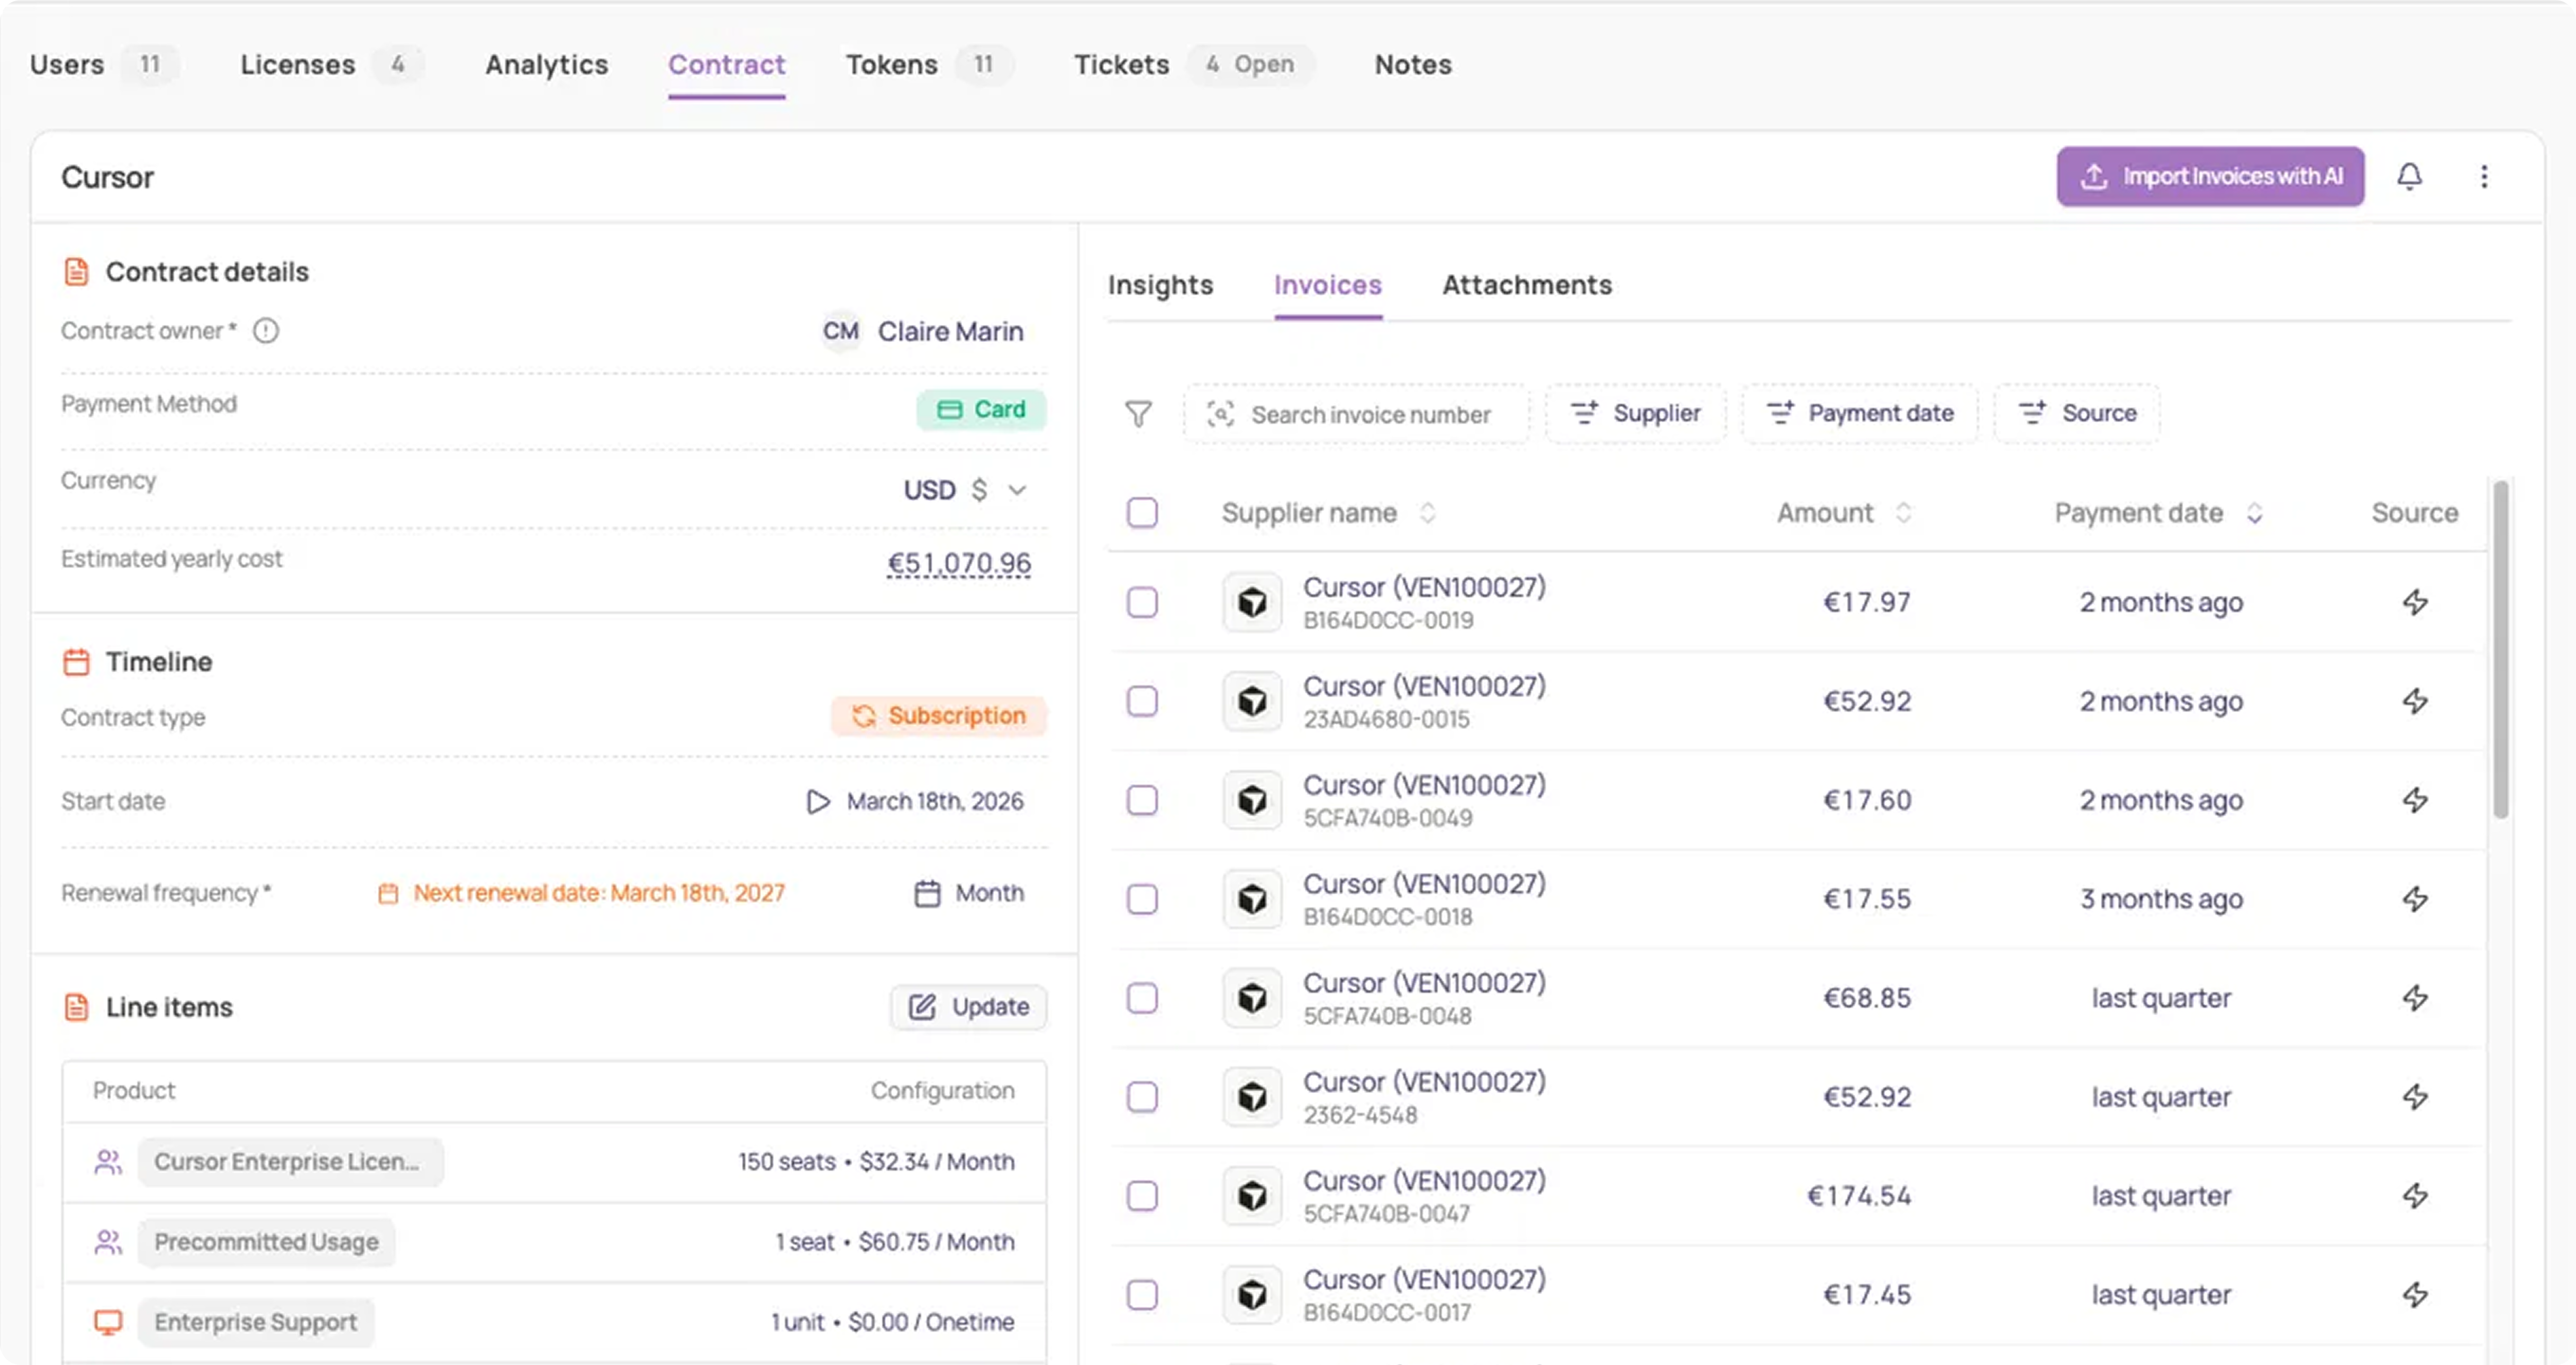Click the Cursor logo for invoice 2362-4548
2576x1365 pixels.
click(x=1252, y=1097)
